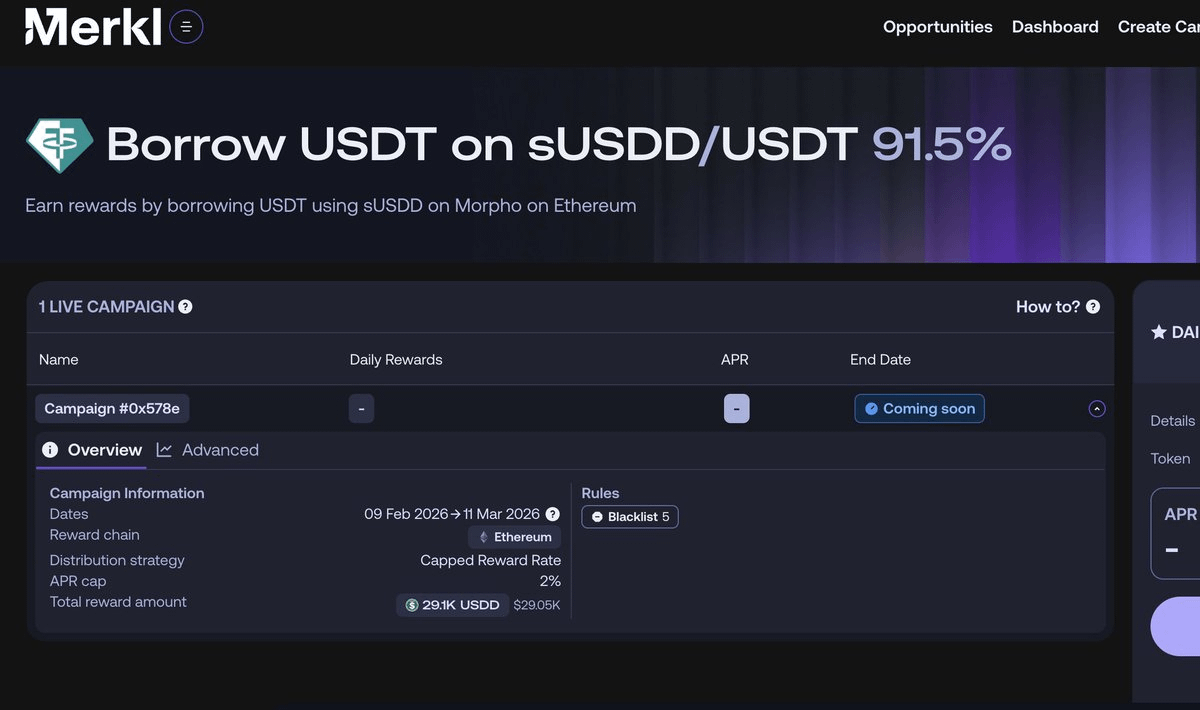Click the help icon next to How to?
Screen dimensions: 1200x710
1093,307
